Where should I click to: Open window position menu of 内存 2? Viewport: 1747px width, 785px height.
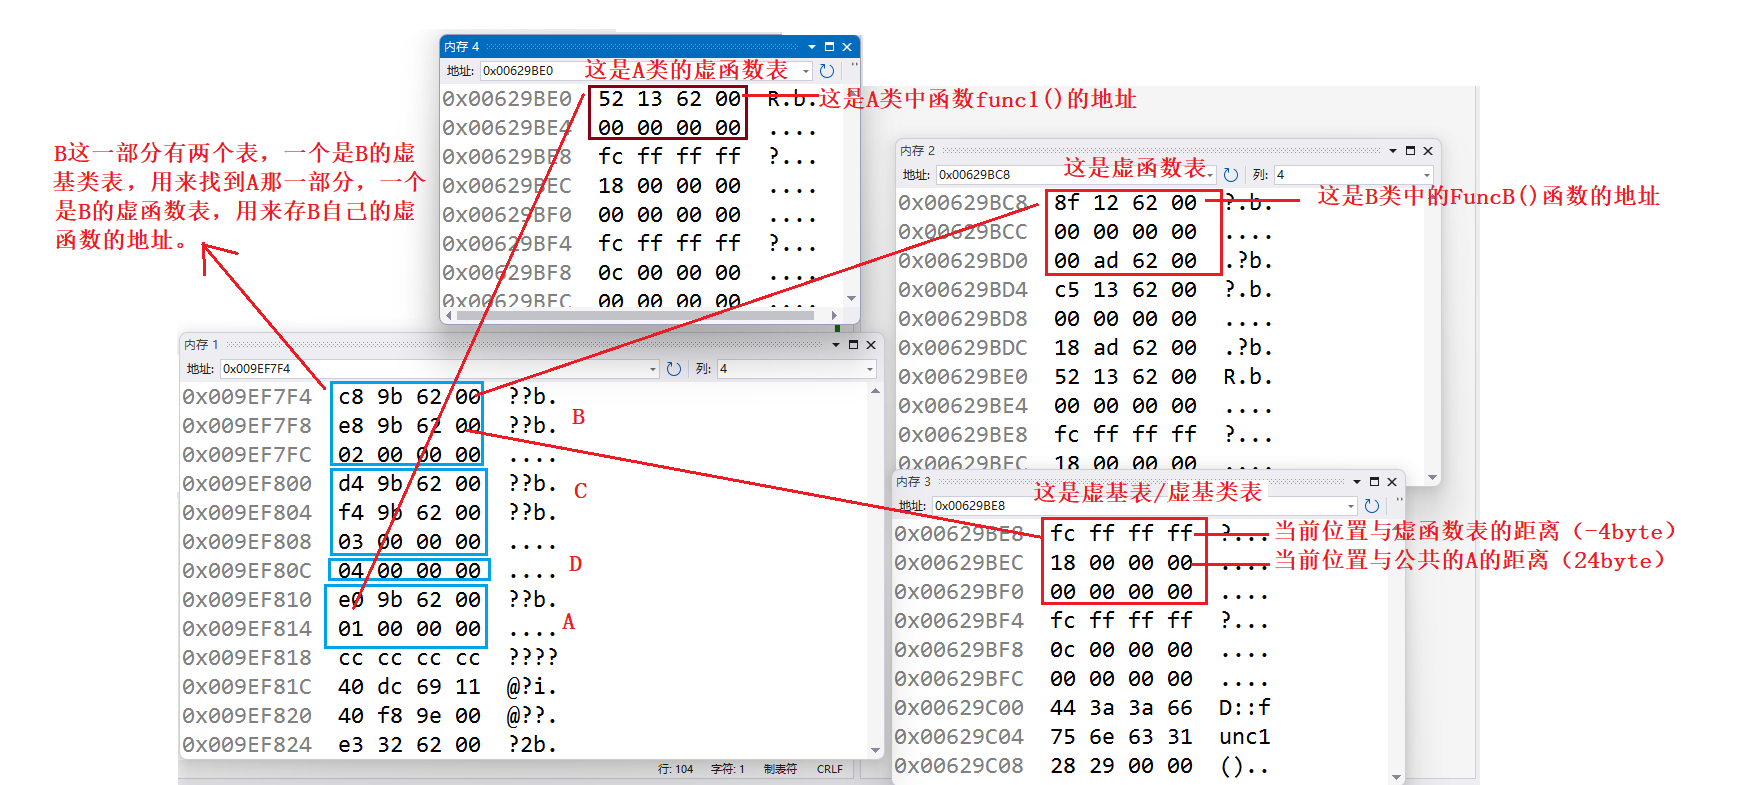pyautogui.click(x=1393, y=151)
